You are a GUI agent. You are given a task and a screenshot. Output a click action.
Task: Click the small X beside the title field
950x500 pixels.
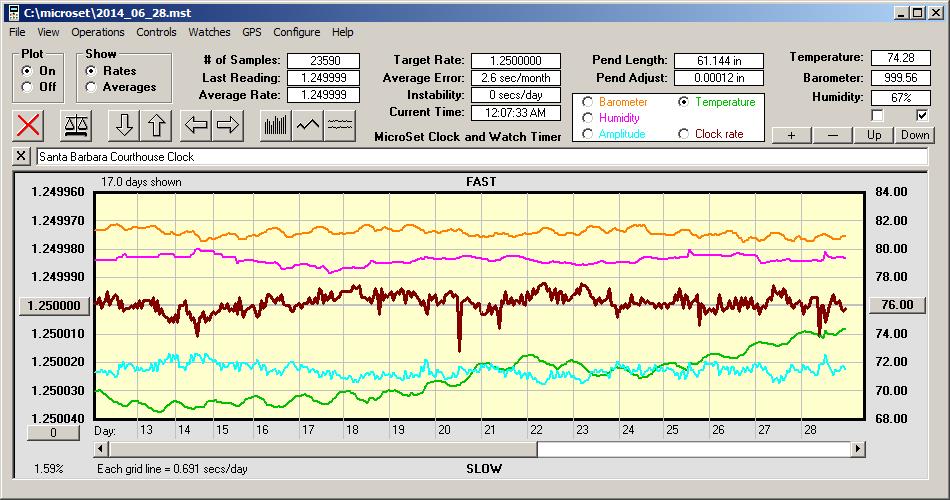coord(21,156)
